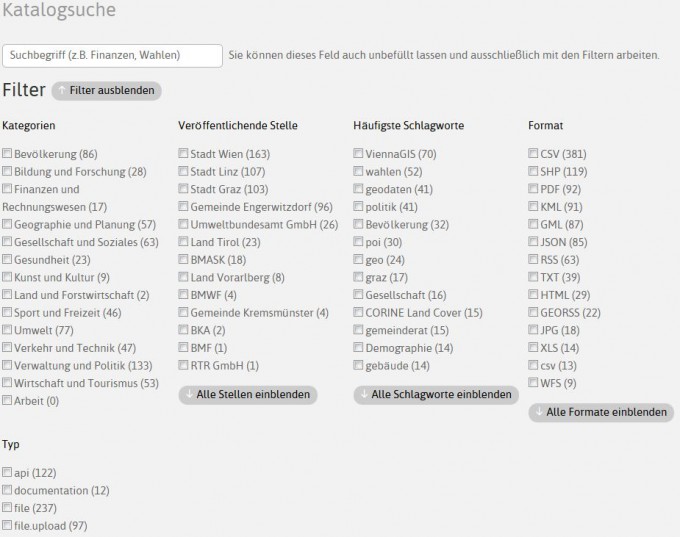Select Verwaltung und Politik (133) checkbox
Image resolution: width=680 pixels, height=537 pixels.
(7, 365)
